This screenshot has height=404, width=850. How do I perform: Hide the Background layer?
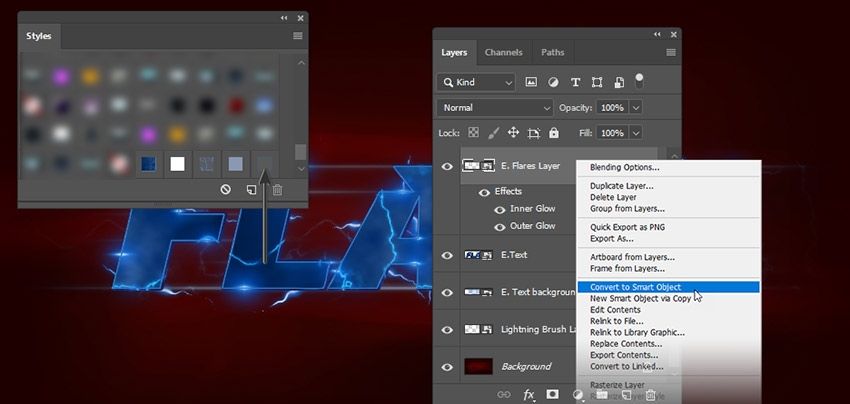(x=447, y=368)
